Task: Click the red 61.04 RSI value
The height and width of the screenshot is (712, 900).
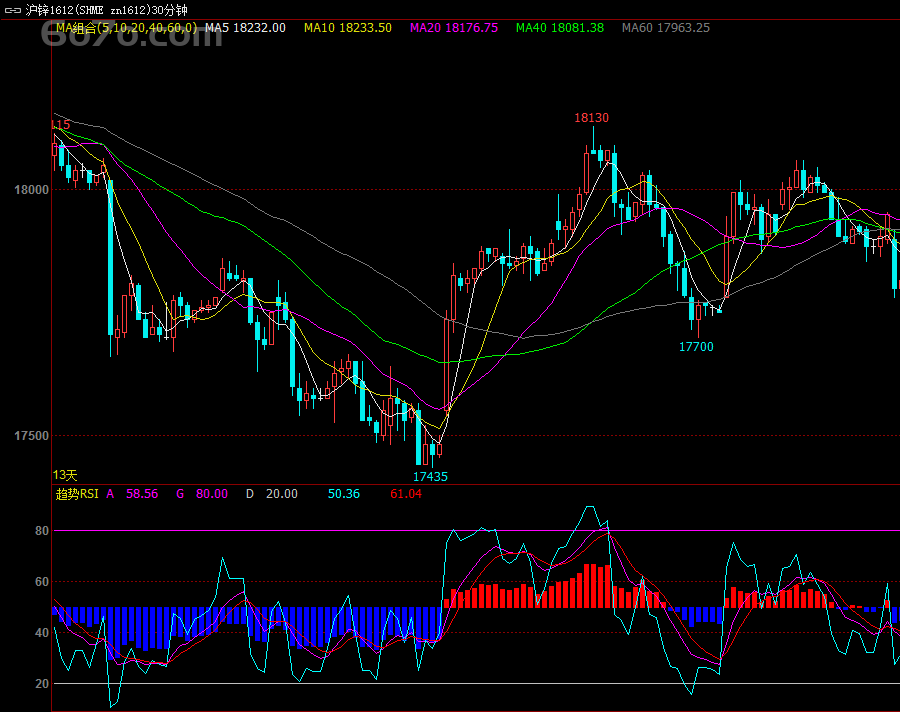Action: click(x=406, y=494)
